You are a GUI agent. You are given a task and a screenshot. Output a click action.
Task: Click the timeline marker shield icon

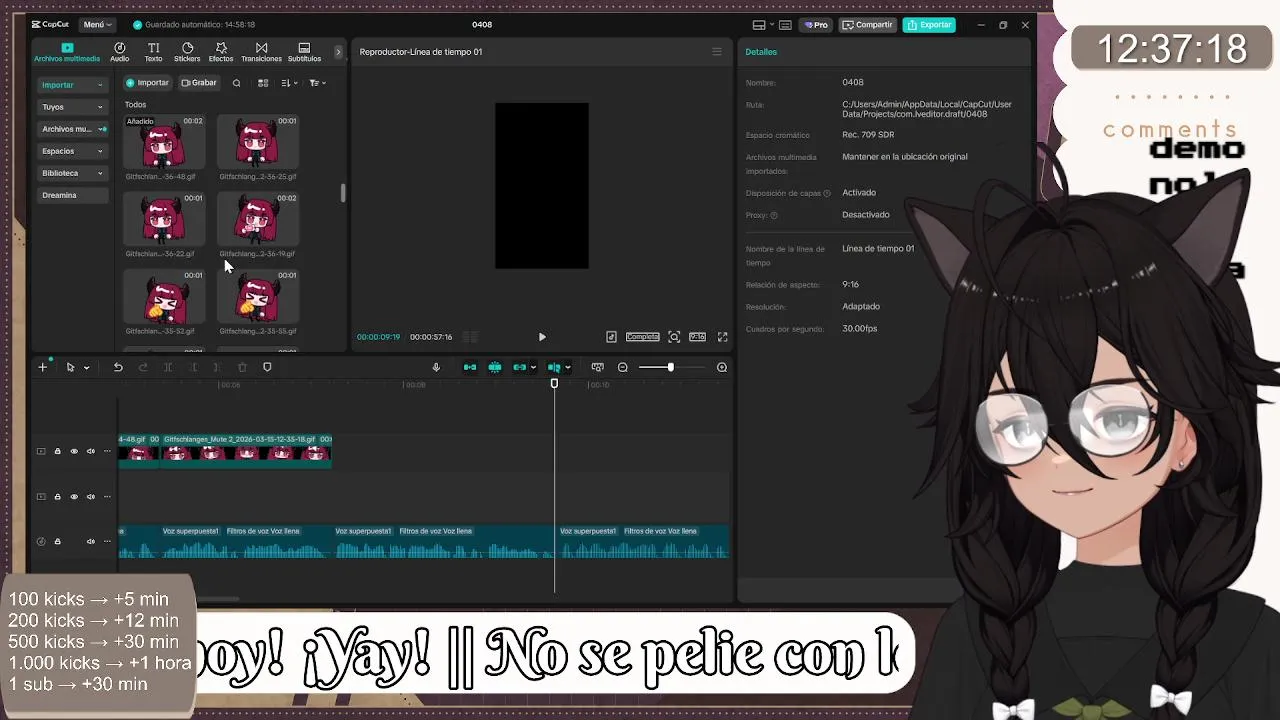267,367
